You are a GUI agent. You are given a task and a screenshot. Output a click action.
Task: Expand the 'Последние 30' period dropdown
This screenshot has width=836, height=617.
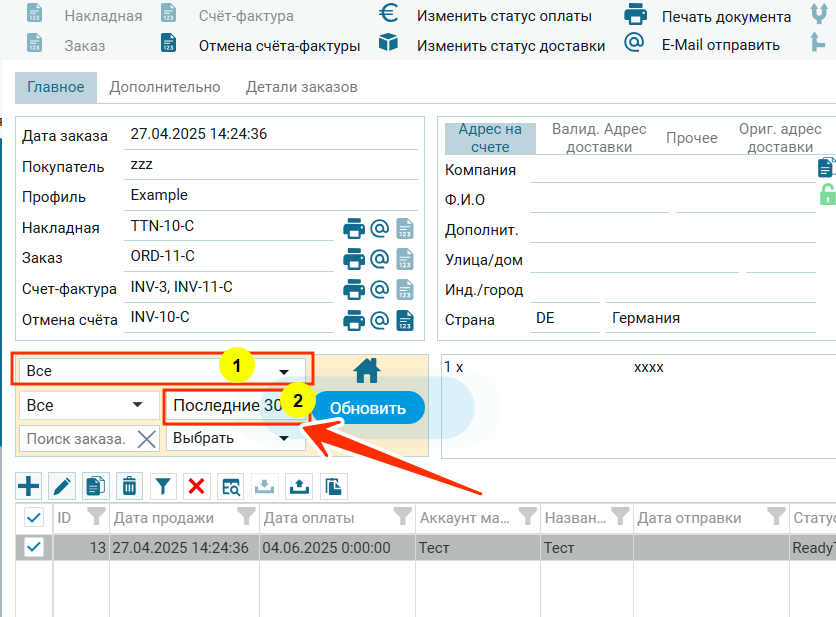tap(235, 406)
